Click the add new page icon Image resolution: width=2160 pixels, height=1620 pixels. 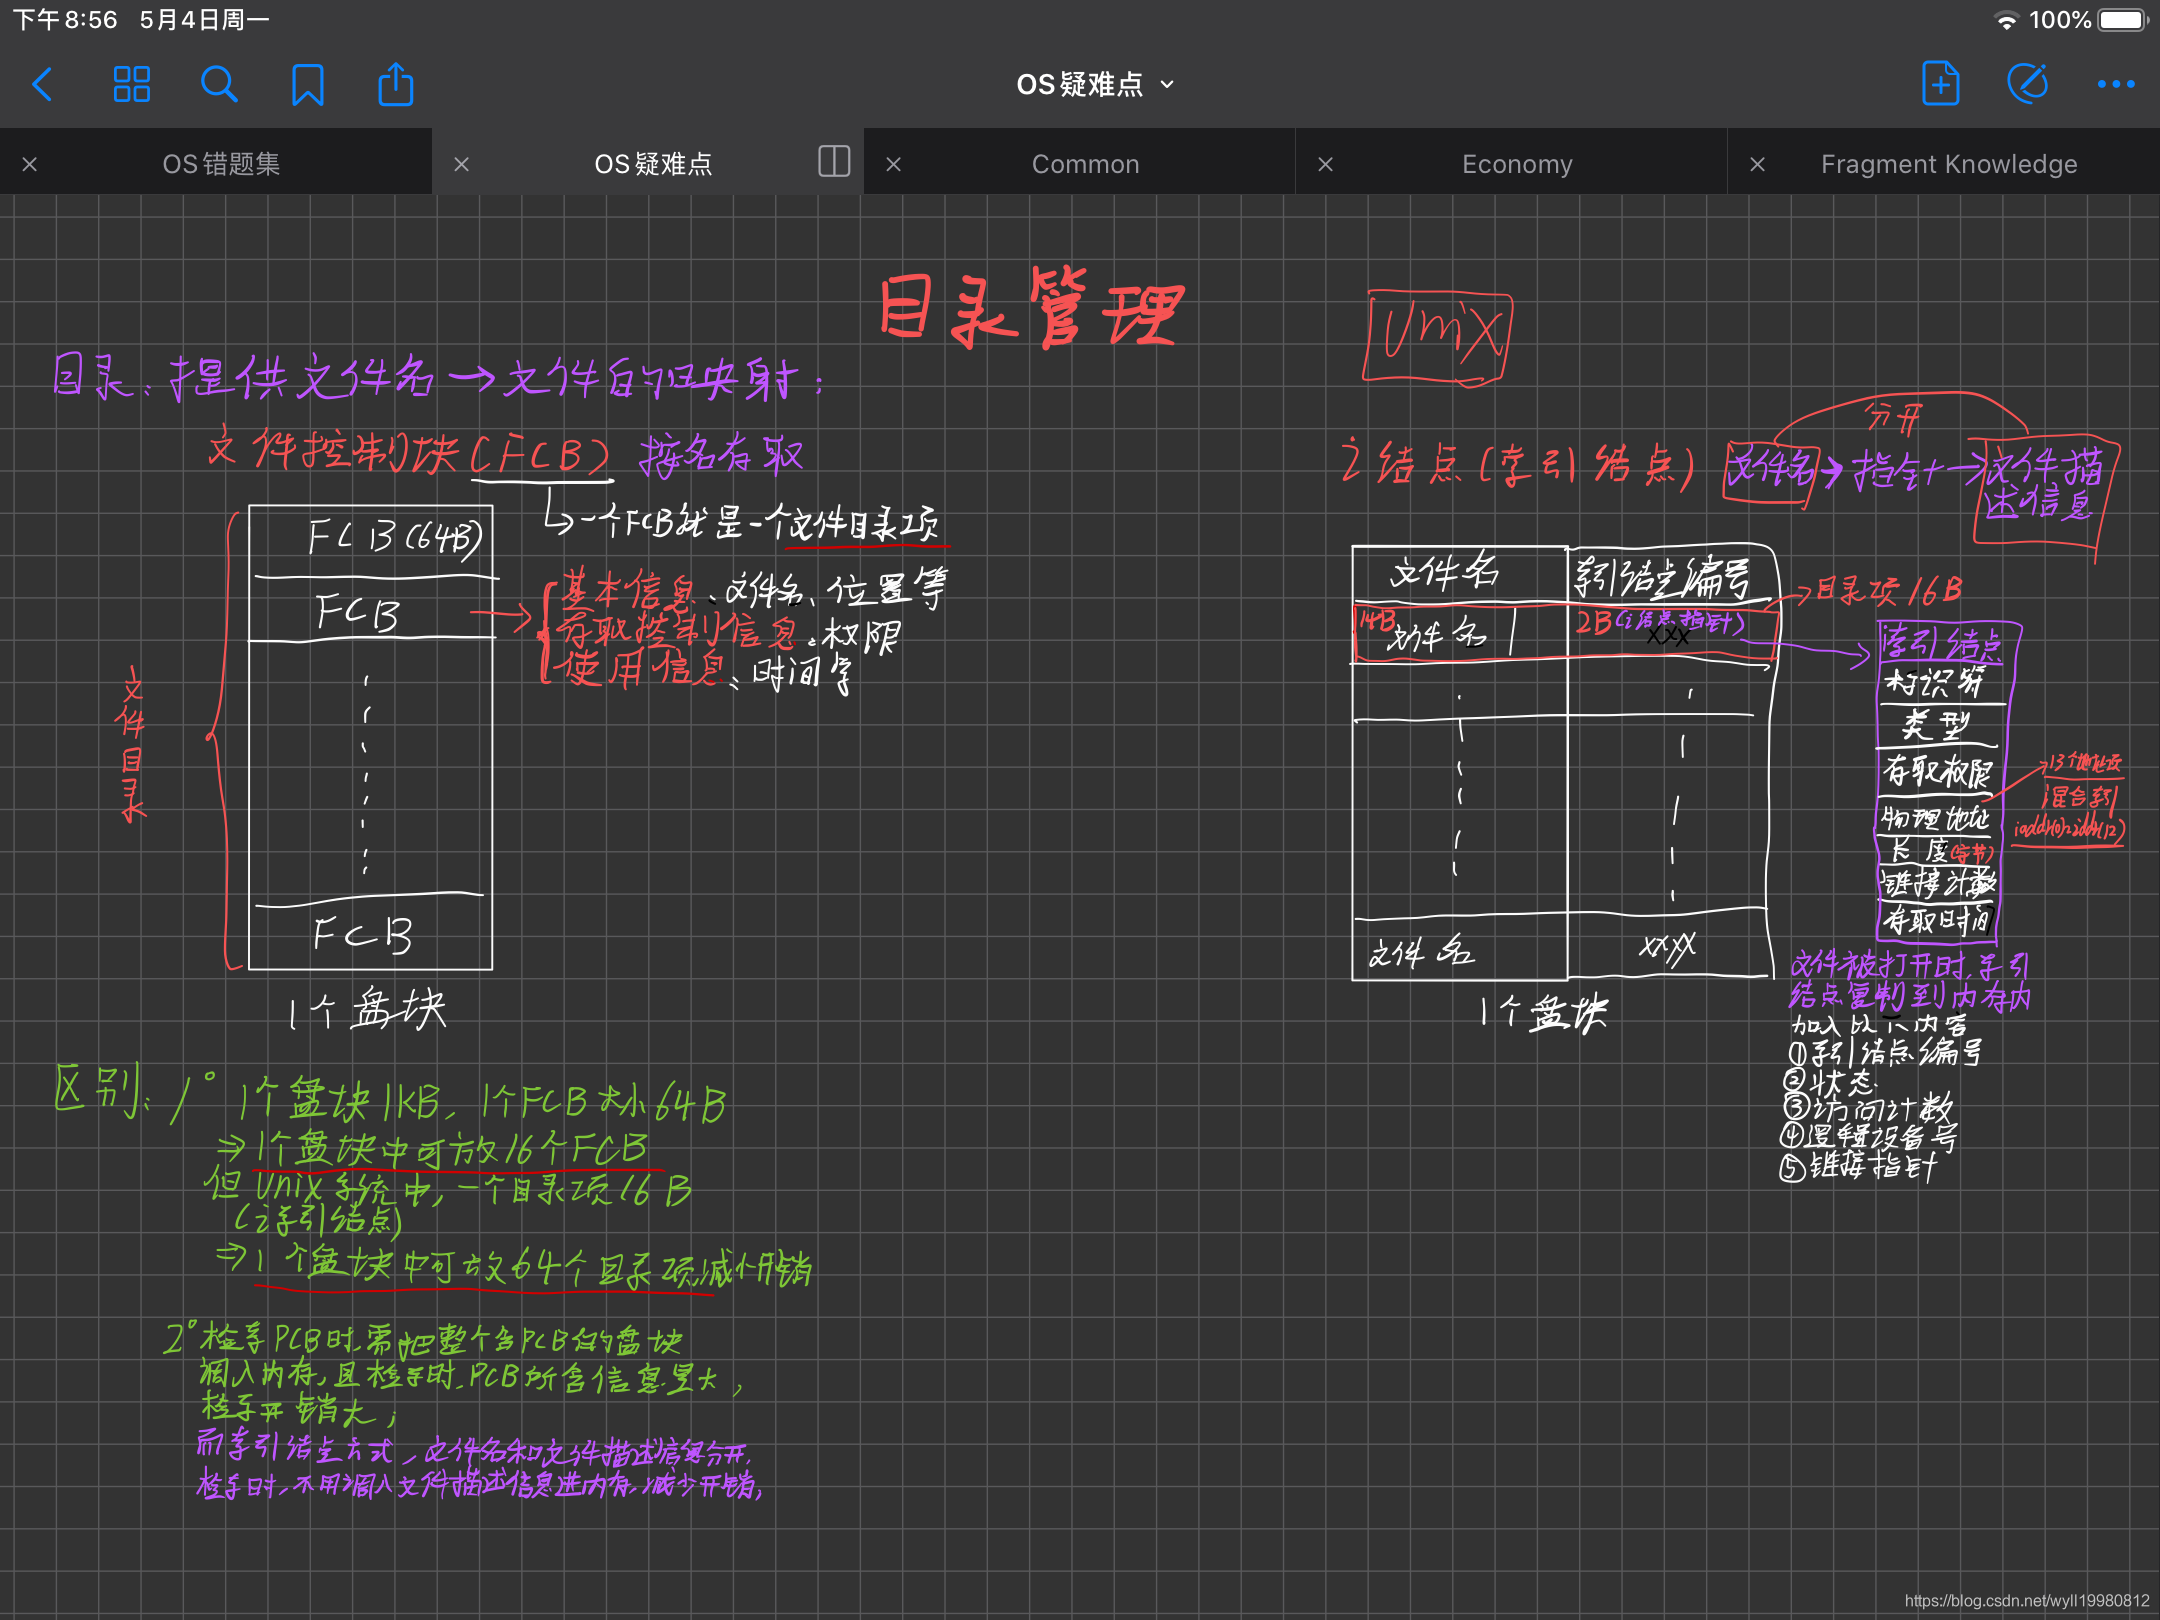point(1939,82)
